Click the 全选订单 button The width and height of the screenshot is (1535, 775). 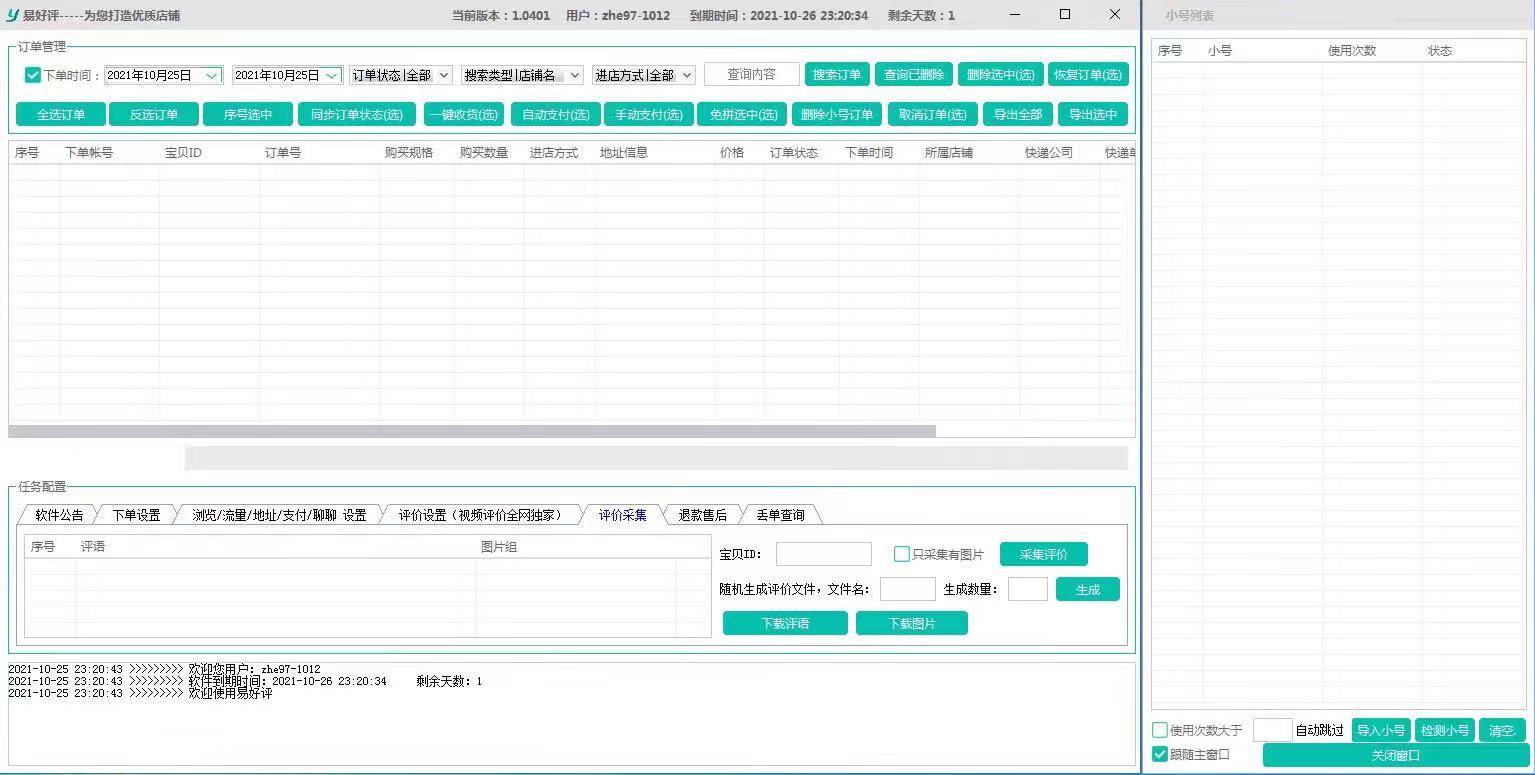61,114
